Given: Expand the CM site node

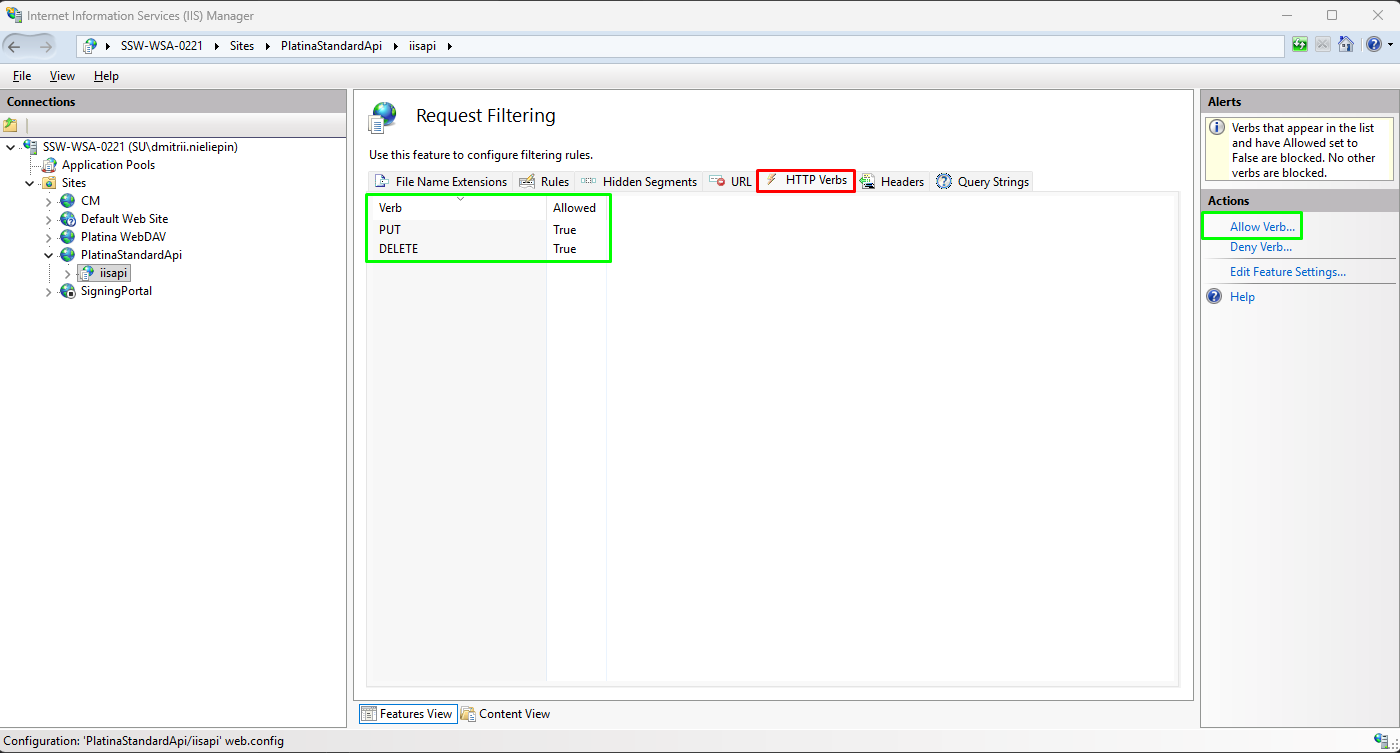Looking at the screenshot, I should (x=48, y=200).
